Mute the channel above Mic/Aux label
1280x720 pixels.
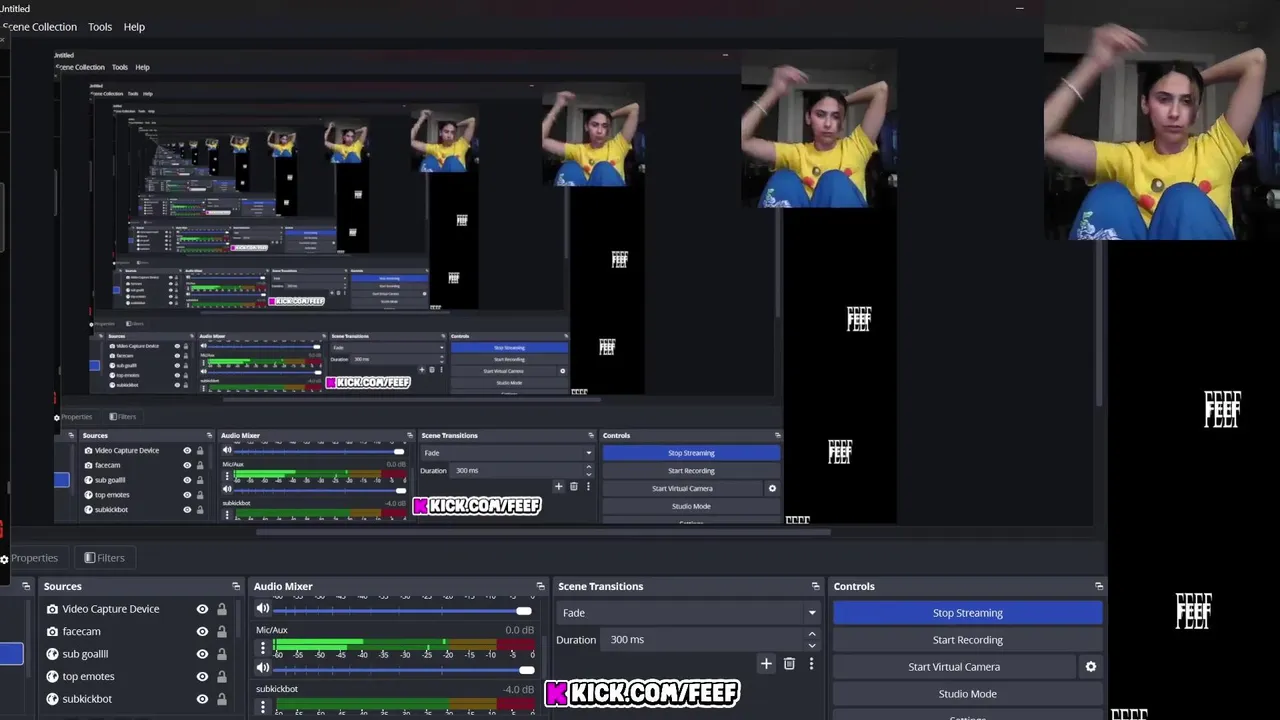click(x=263, y=608)
